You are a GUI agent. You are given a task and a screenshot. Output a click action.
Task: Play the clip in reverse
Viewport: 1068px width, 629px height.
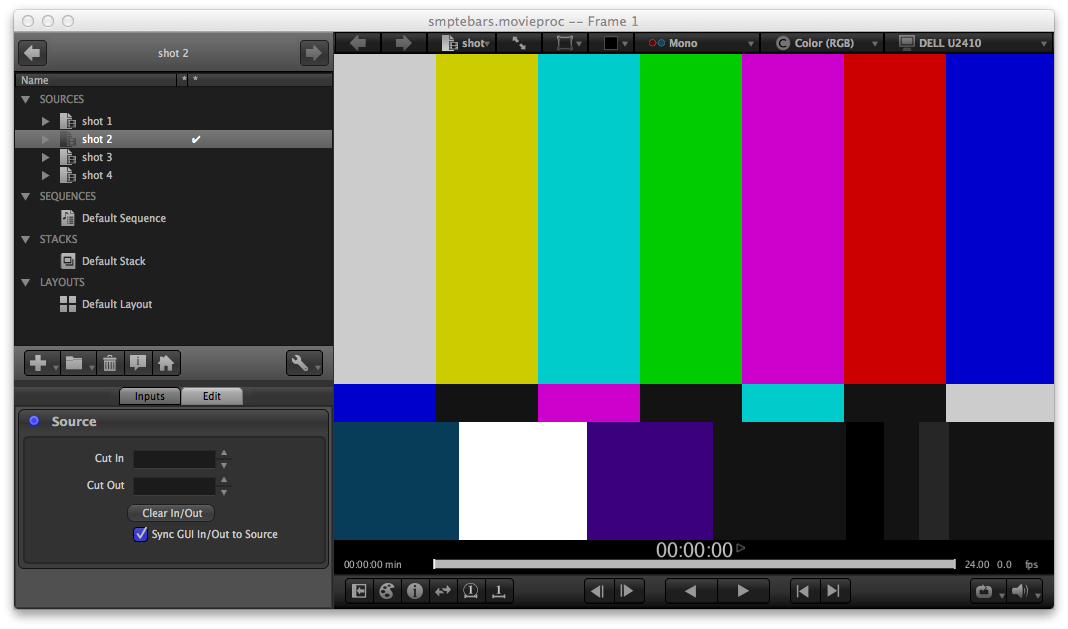coord(691,591)
